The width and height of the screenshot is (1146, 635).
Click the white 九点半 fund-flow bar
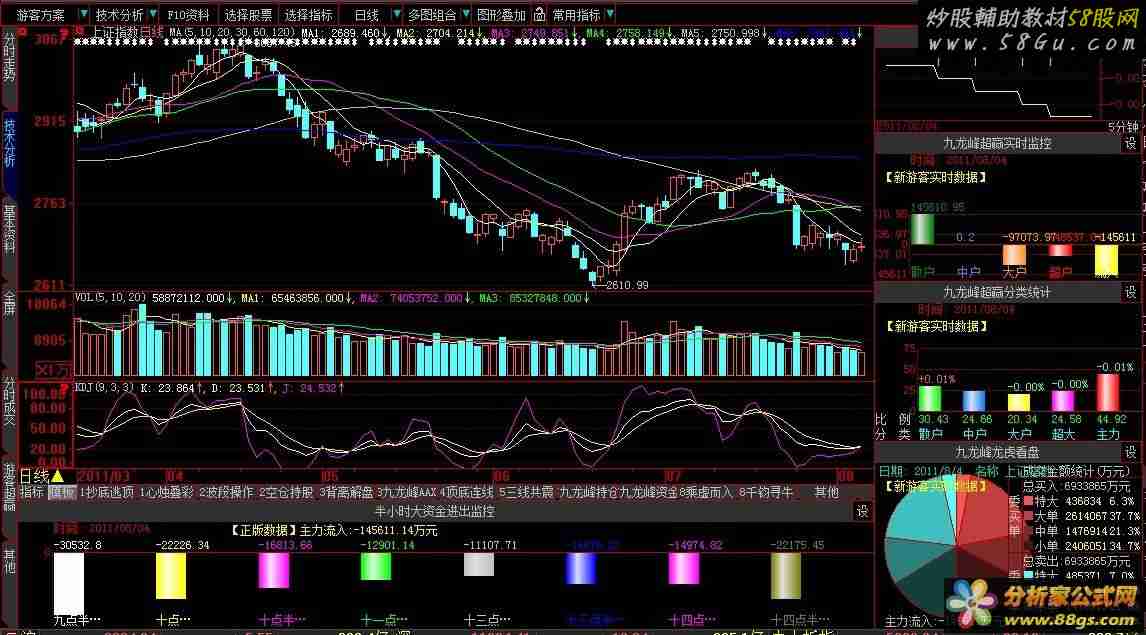(x=69, y=583)
